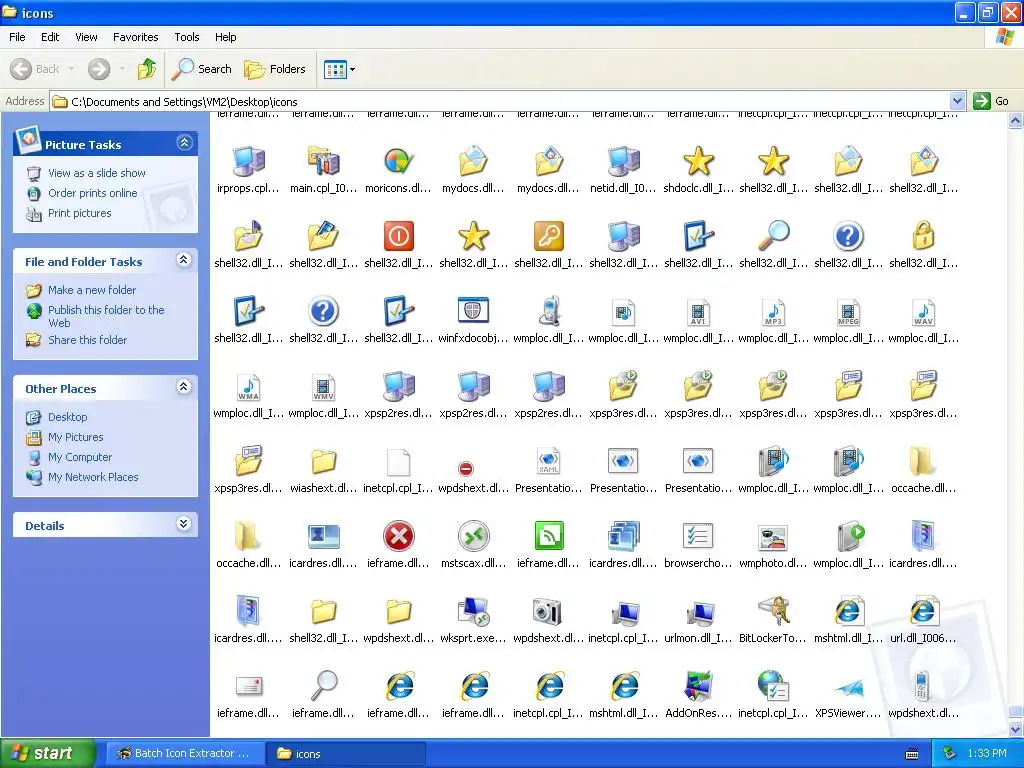Click View as a slide show
The width and height of the screenshot is (1024, 768).
pyautogui.click(x=97, y=173)
